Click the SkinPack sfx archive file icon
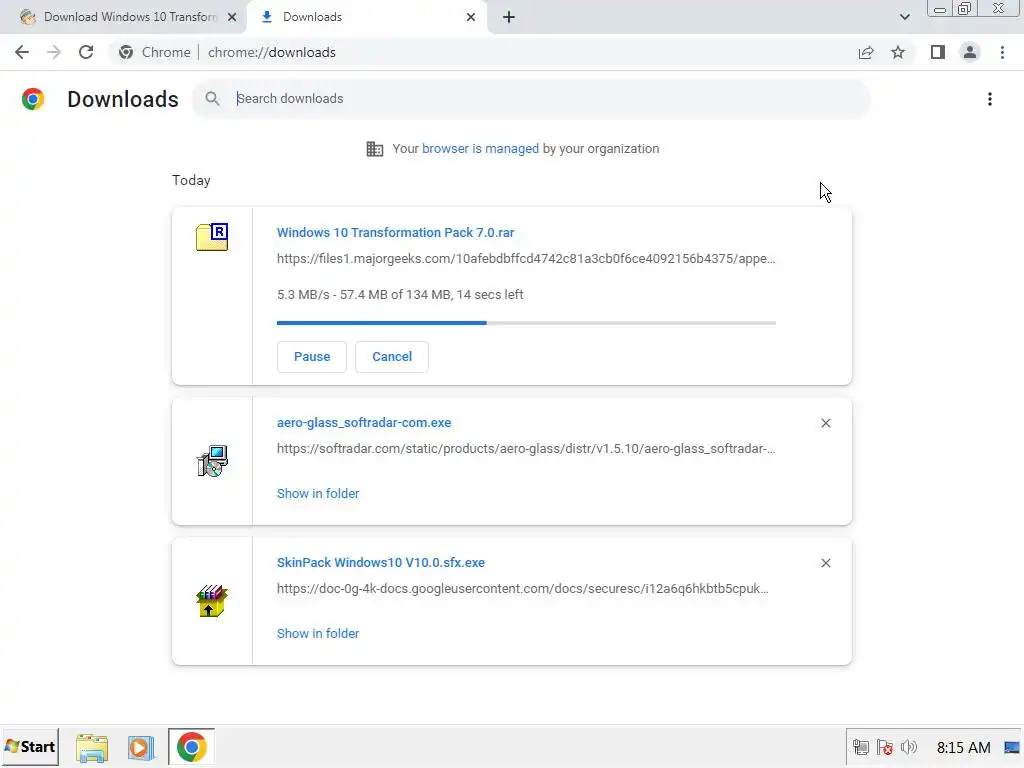 coord(212,601)
